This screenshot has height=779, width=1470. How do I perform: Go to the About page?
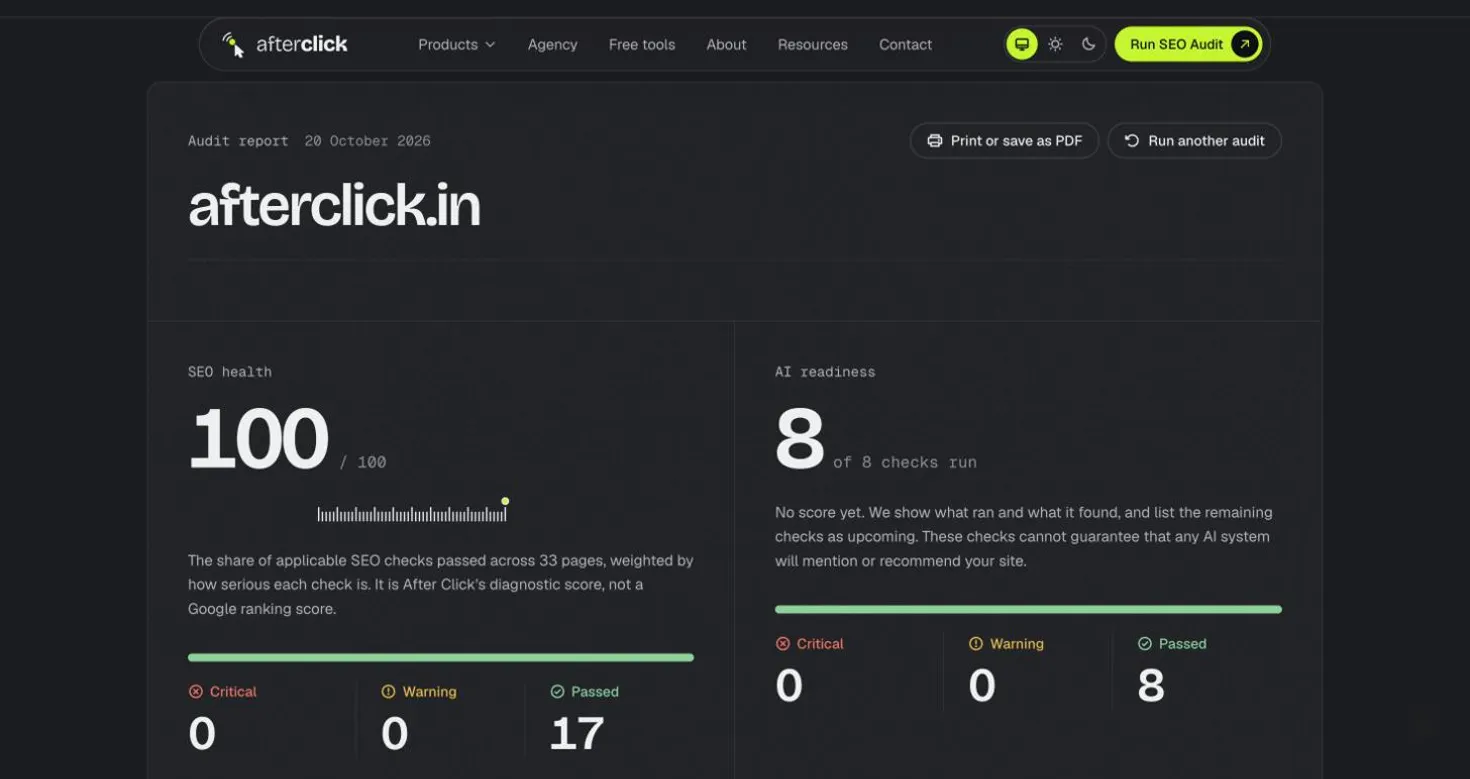726,44
